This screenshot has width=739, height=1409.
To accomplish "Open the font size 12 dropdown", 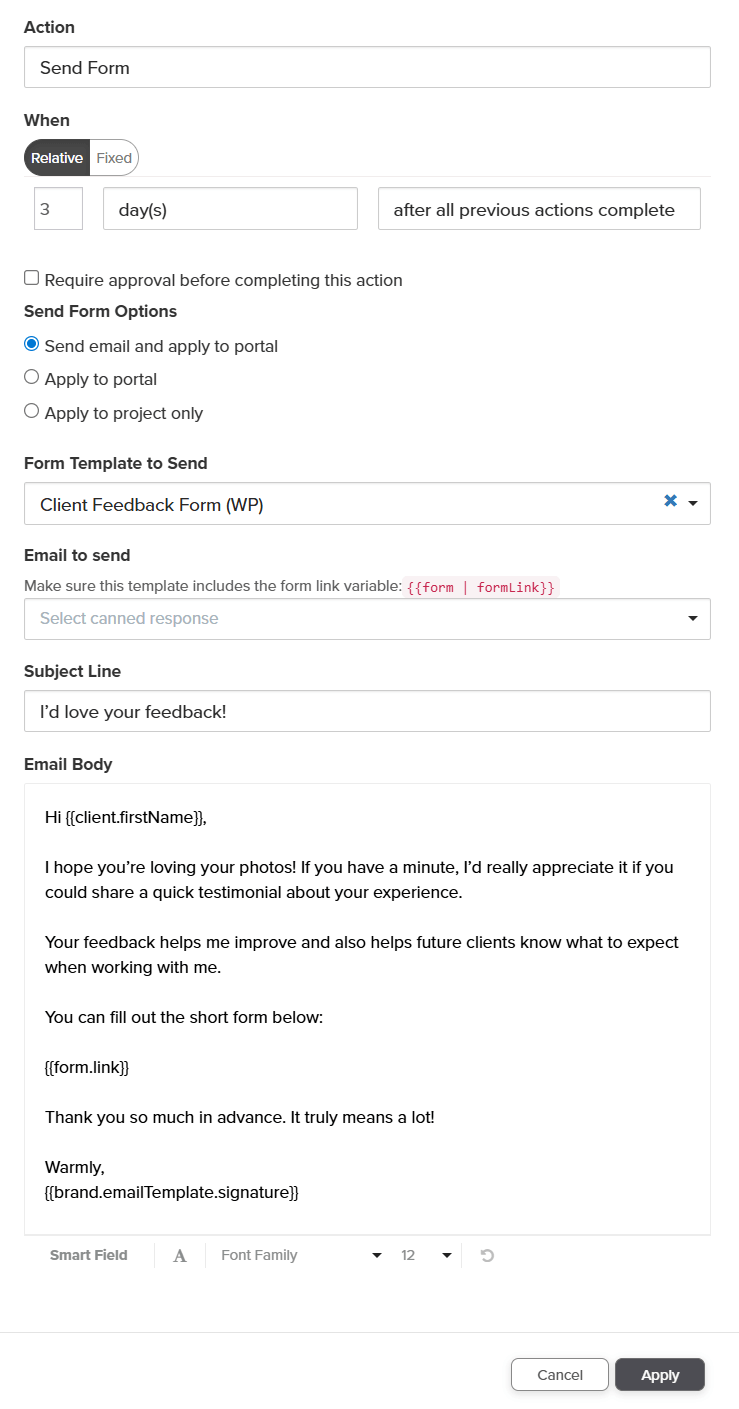I will click(x=426, y=1255).
